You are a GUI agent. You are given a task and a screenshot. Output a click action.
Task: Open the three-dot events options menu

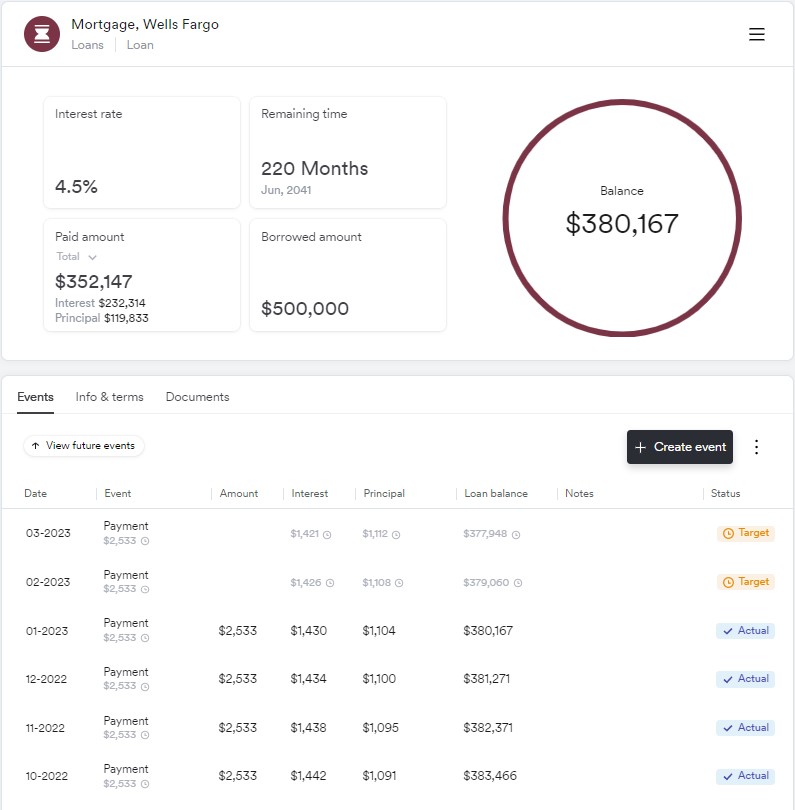click(756, 447)
